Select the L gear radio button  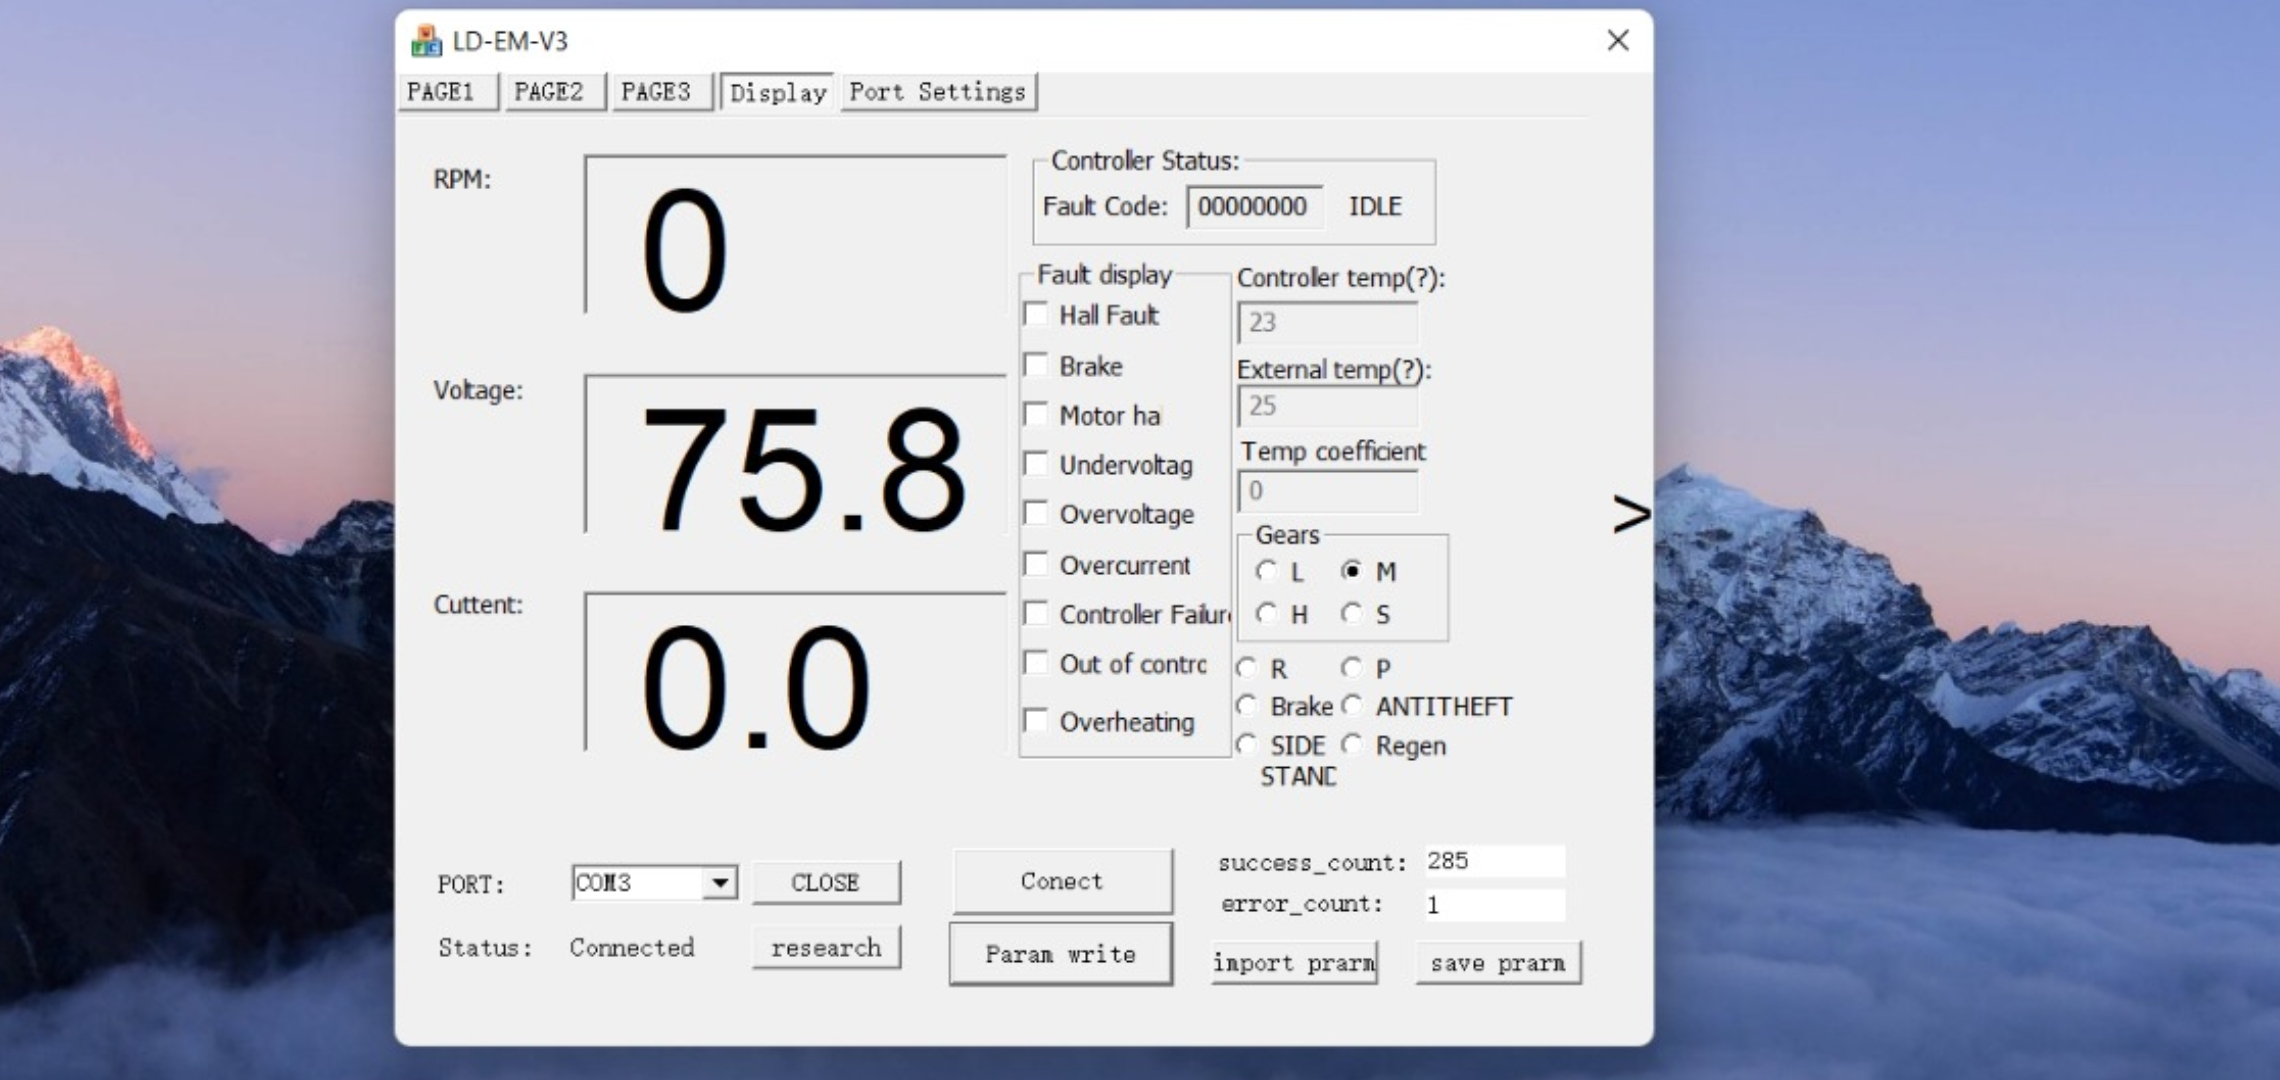(1267, 571)
